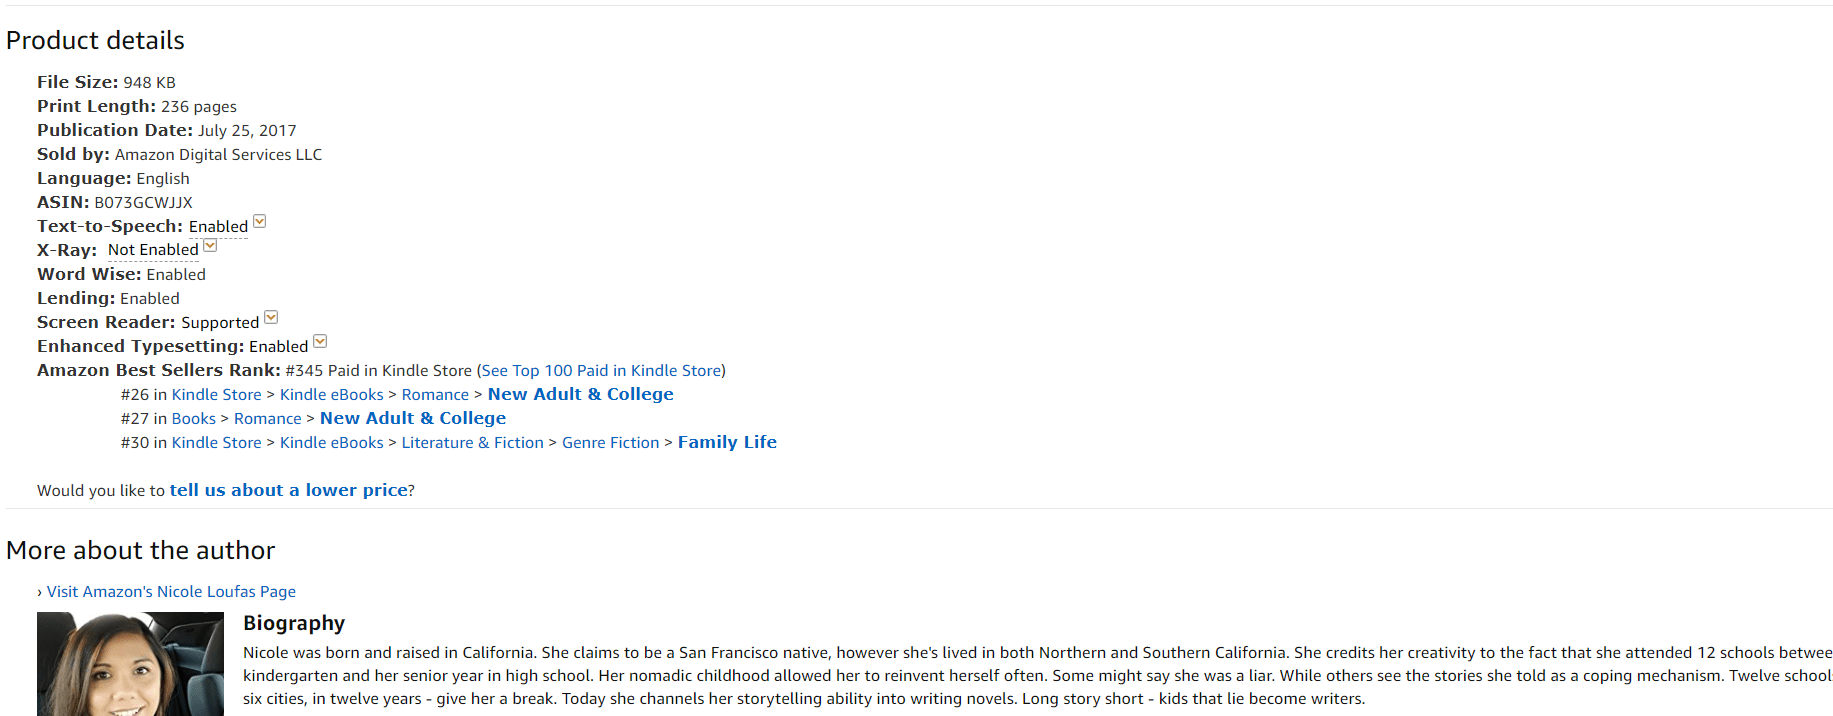Screen dimensions: 1833x716
Task: Click the author photo thumbnail
Action: coord(130,664)
